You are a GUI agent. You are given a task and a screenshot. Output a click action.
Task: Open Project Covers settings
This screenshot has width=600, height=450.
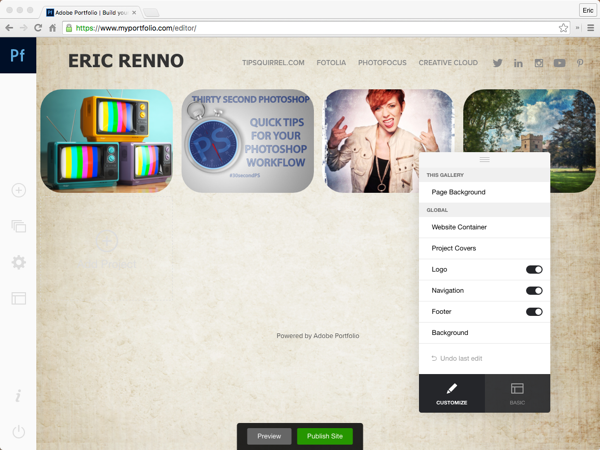pos(484,248)
